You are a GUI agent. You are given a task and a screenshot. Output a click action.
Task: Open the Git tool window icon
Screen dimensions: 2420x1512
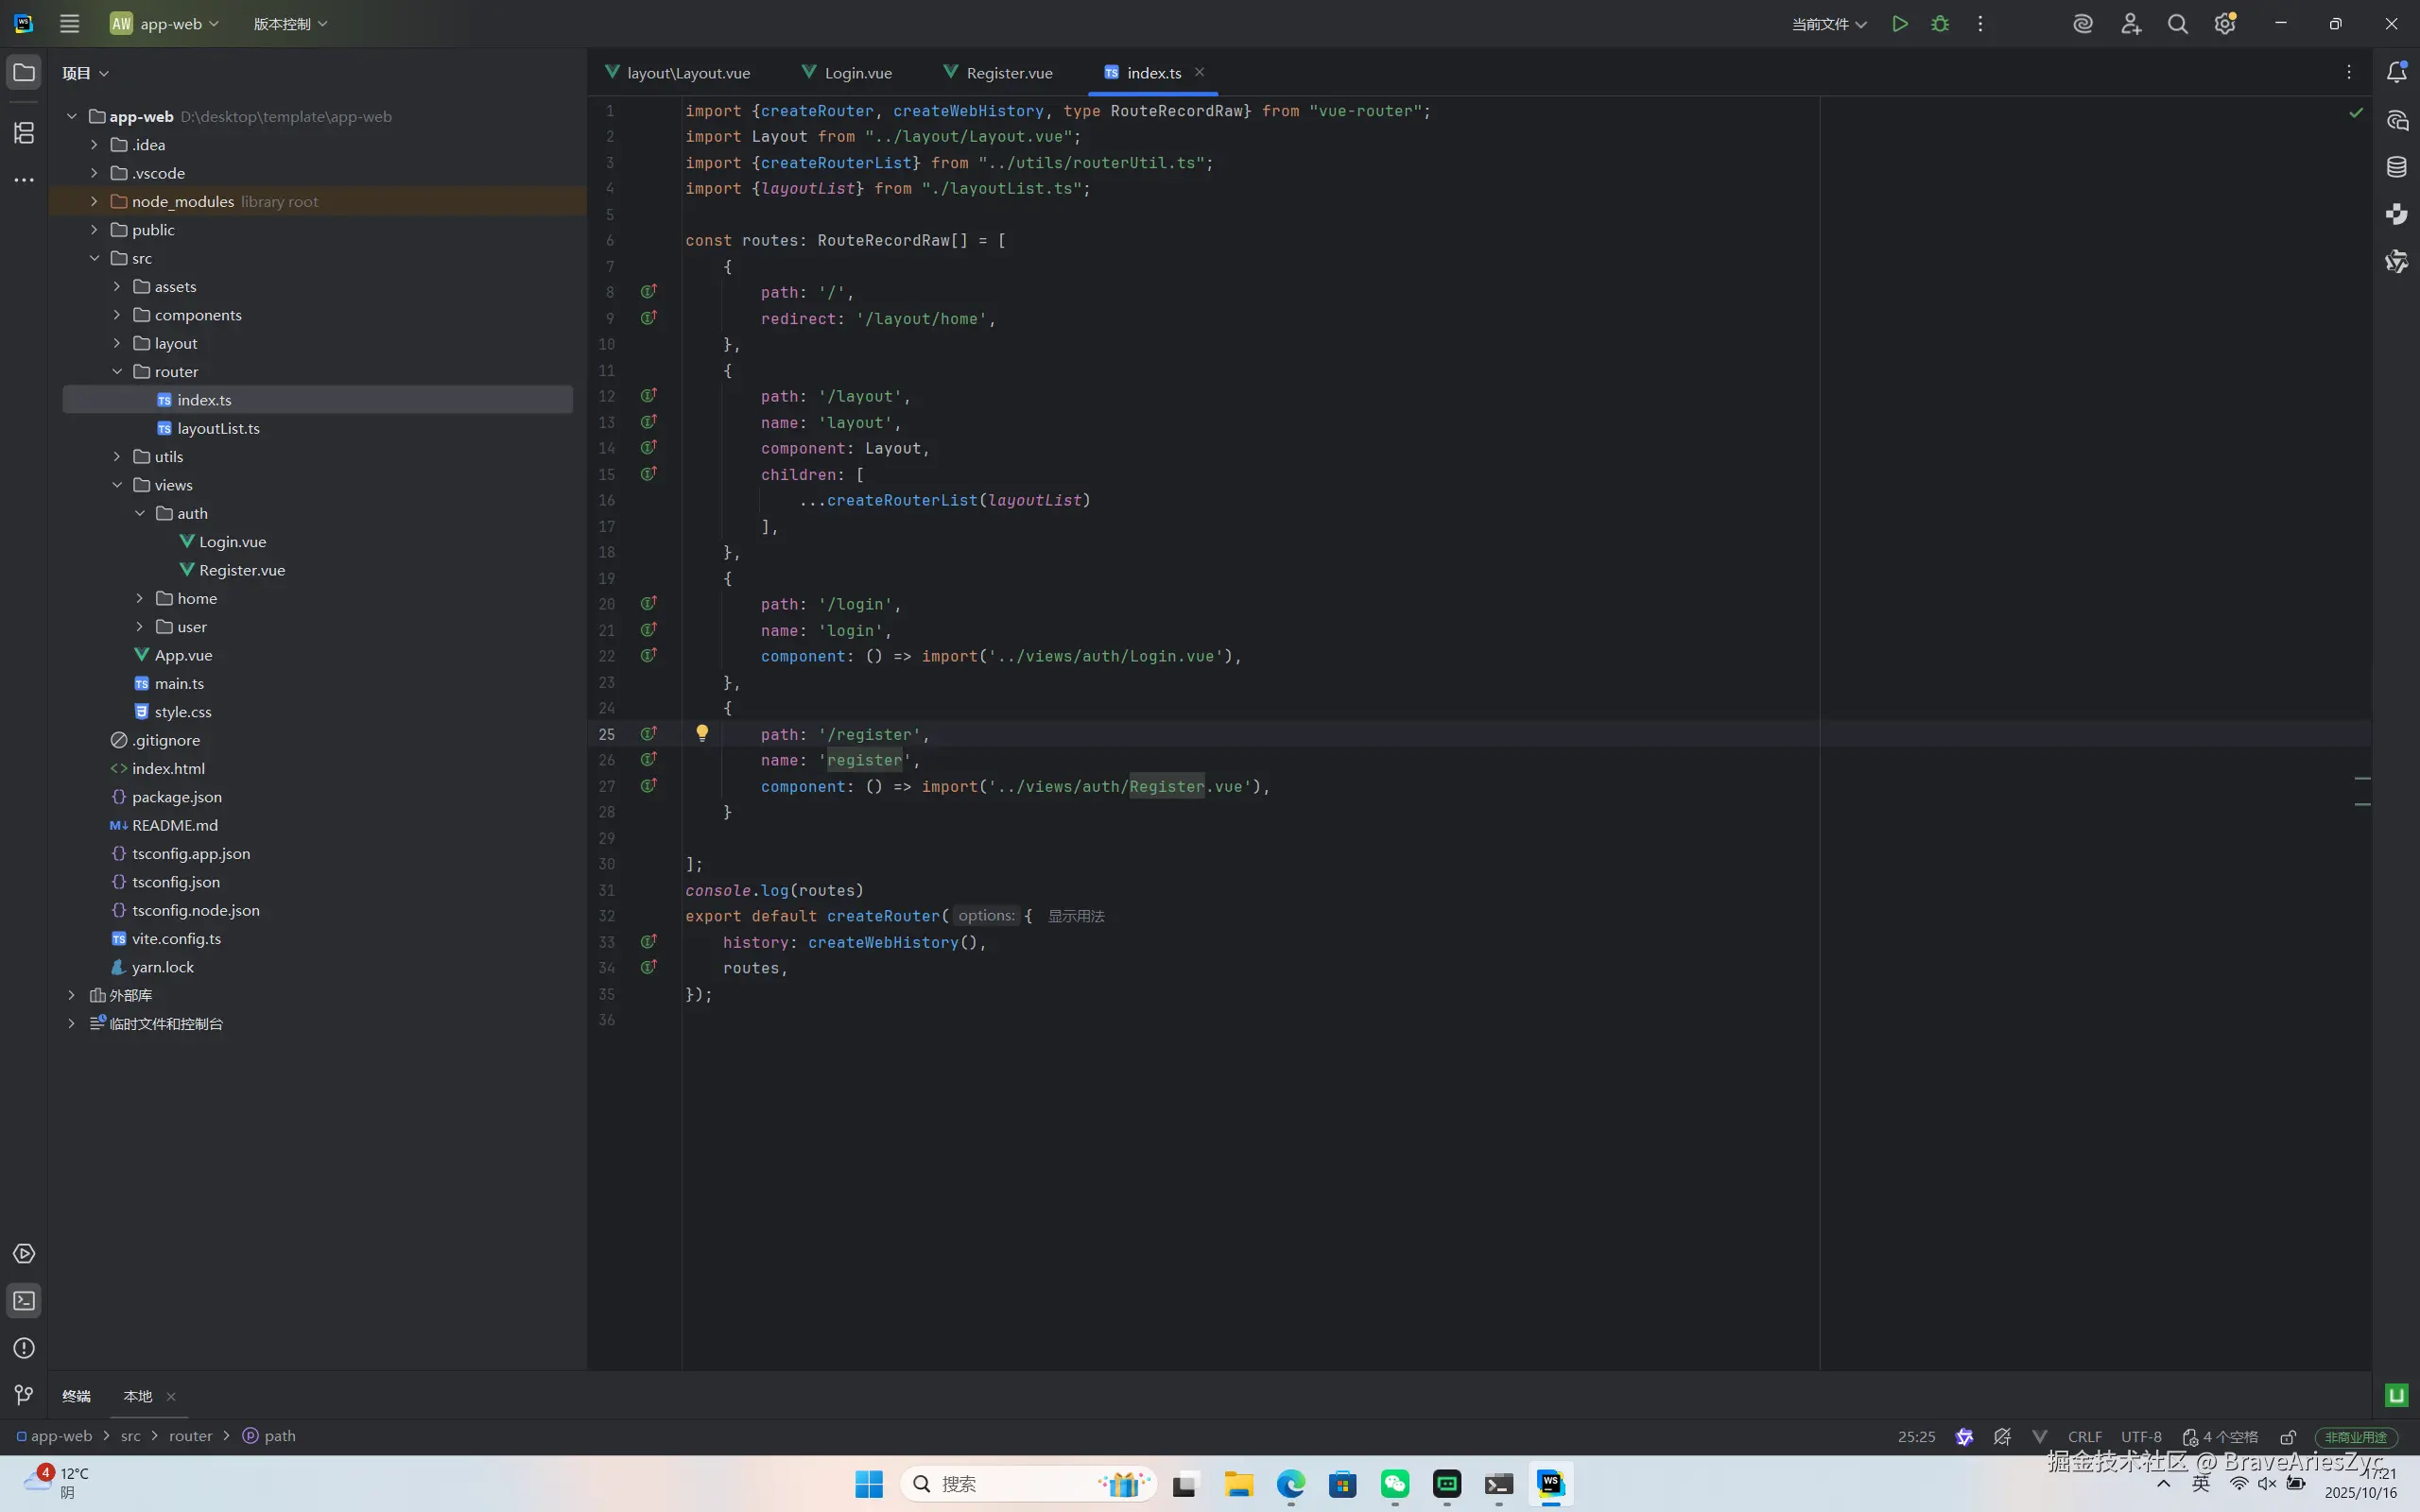24,1395
